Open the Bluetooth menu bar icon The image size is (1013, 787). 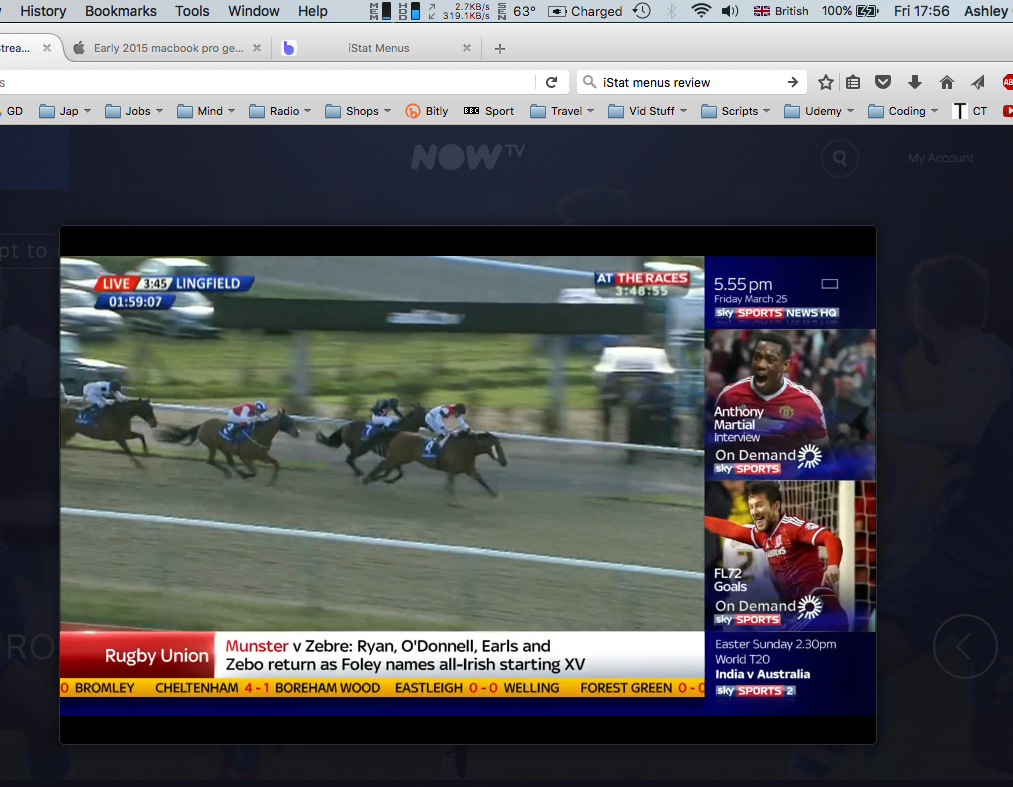pyautogui.click(x=672, y=11)
